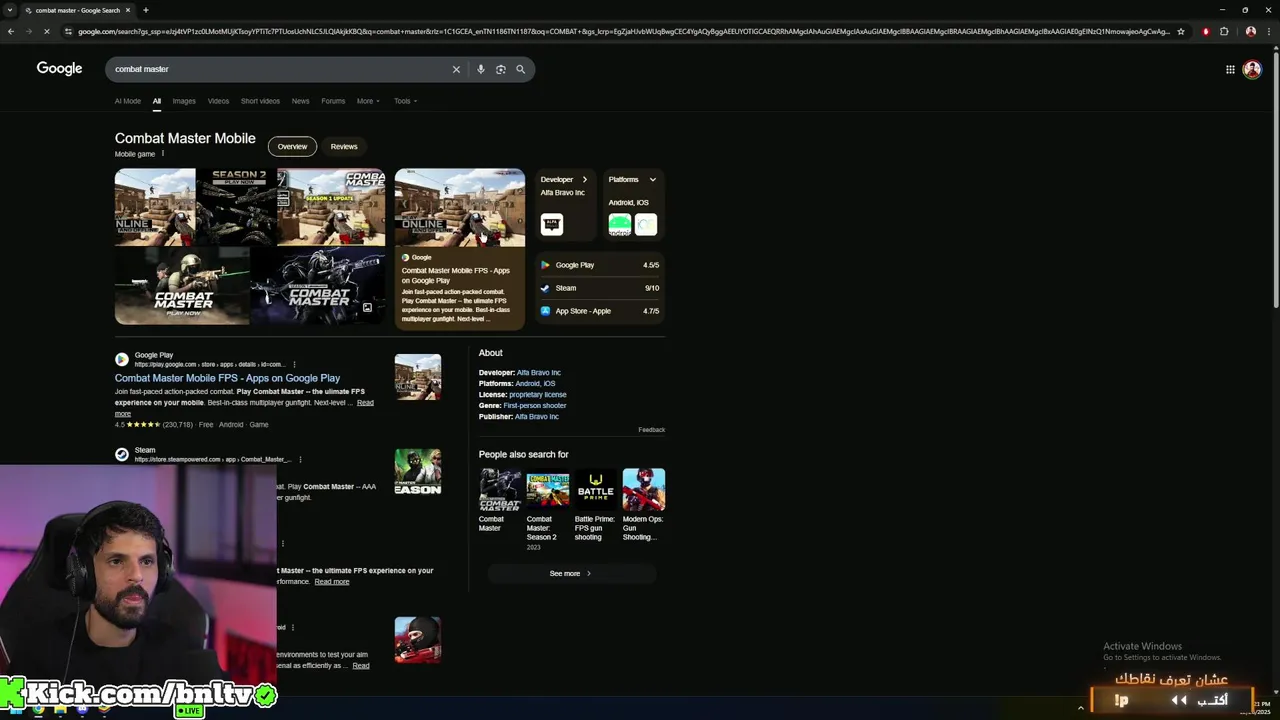Close the combat master search tab
This screenshot has width=1280, height=720.
tap(128, 10)
